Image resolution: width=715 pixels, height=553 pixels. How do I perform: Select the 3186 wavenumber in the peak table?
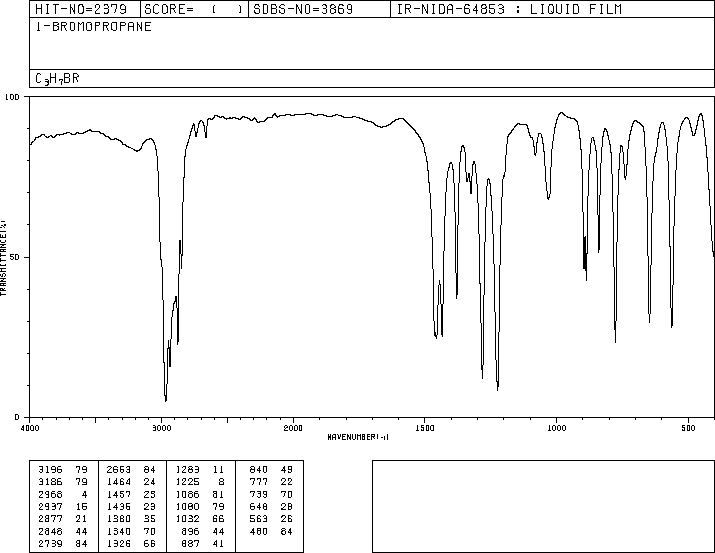click(50, 482)
